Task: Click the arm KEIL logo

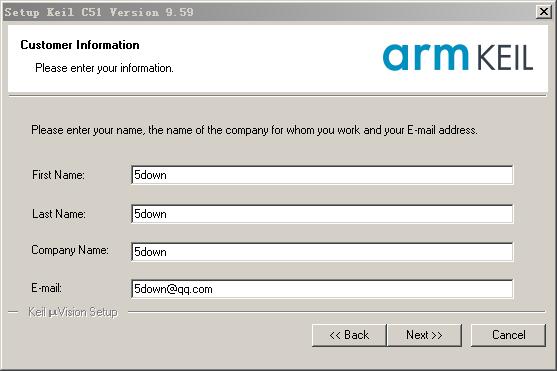Action: click(x=458, y=57)
